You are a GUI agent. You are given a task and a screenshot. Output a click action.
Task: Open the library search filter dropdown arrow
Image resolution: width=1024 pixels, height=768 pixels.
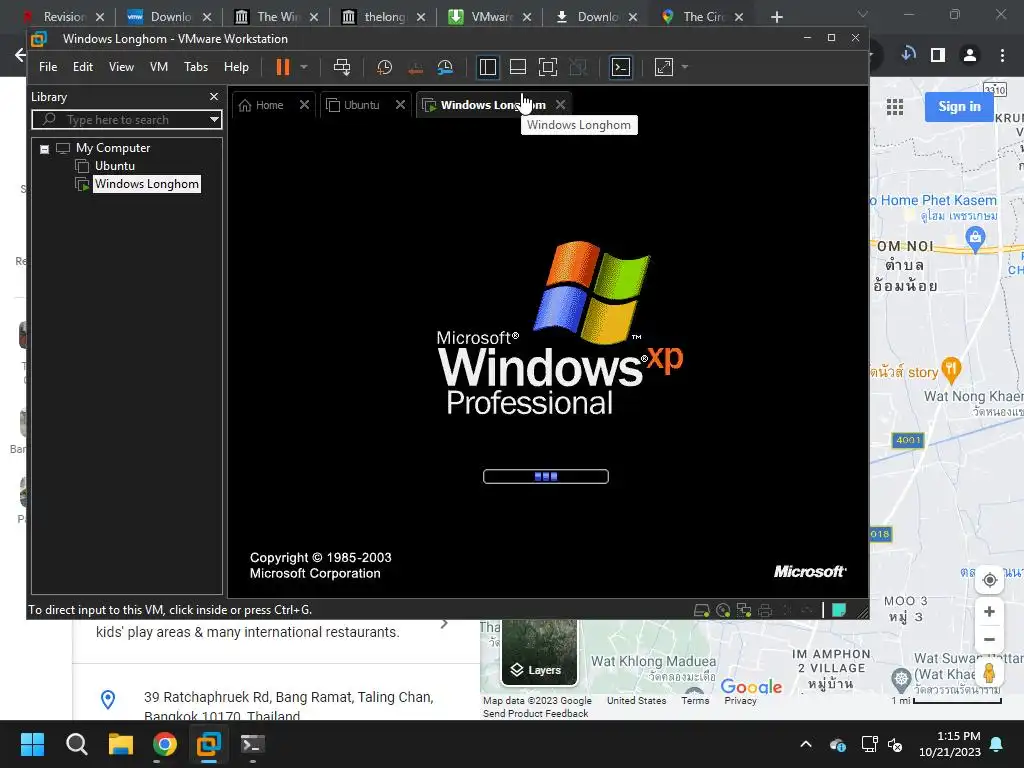214,120
